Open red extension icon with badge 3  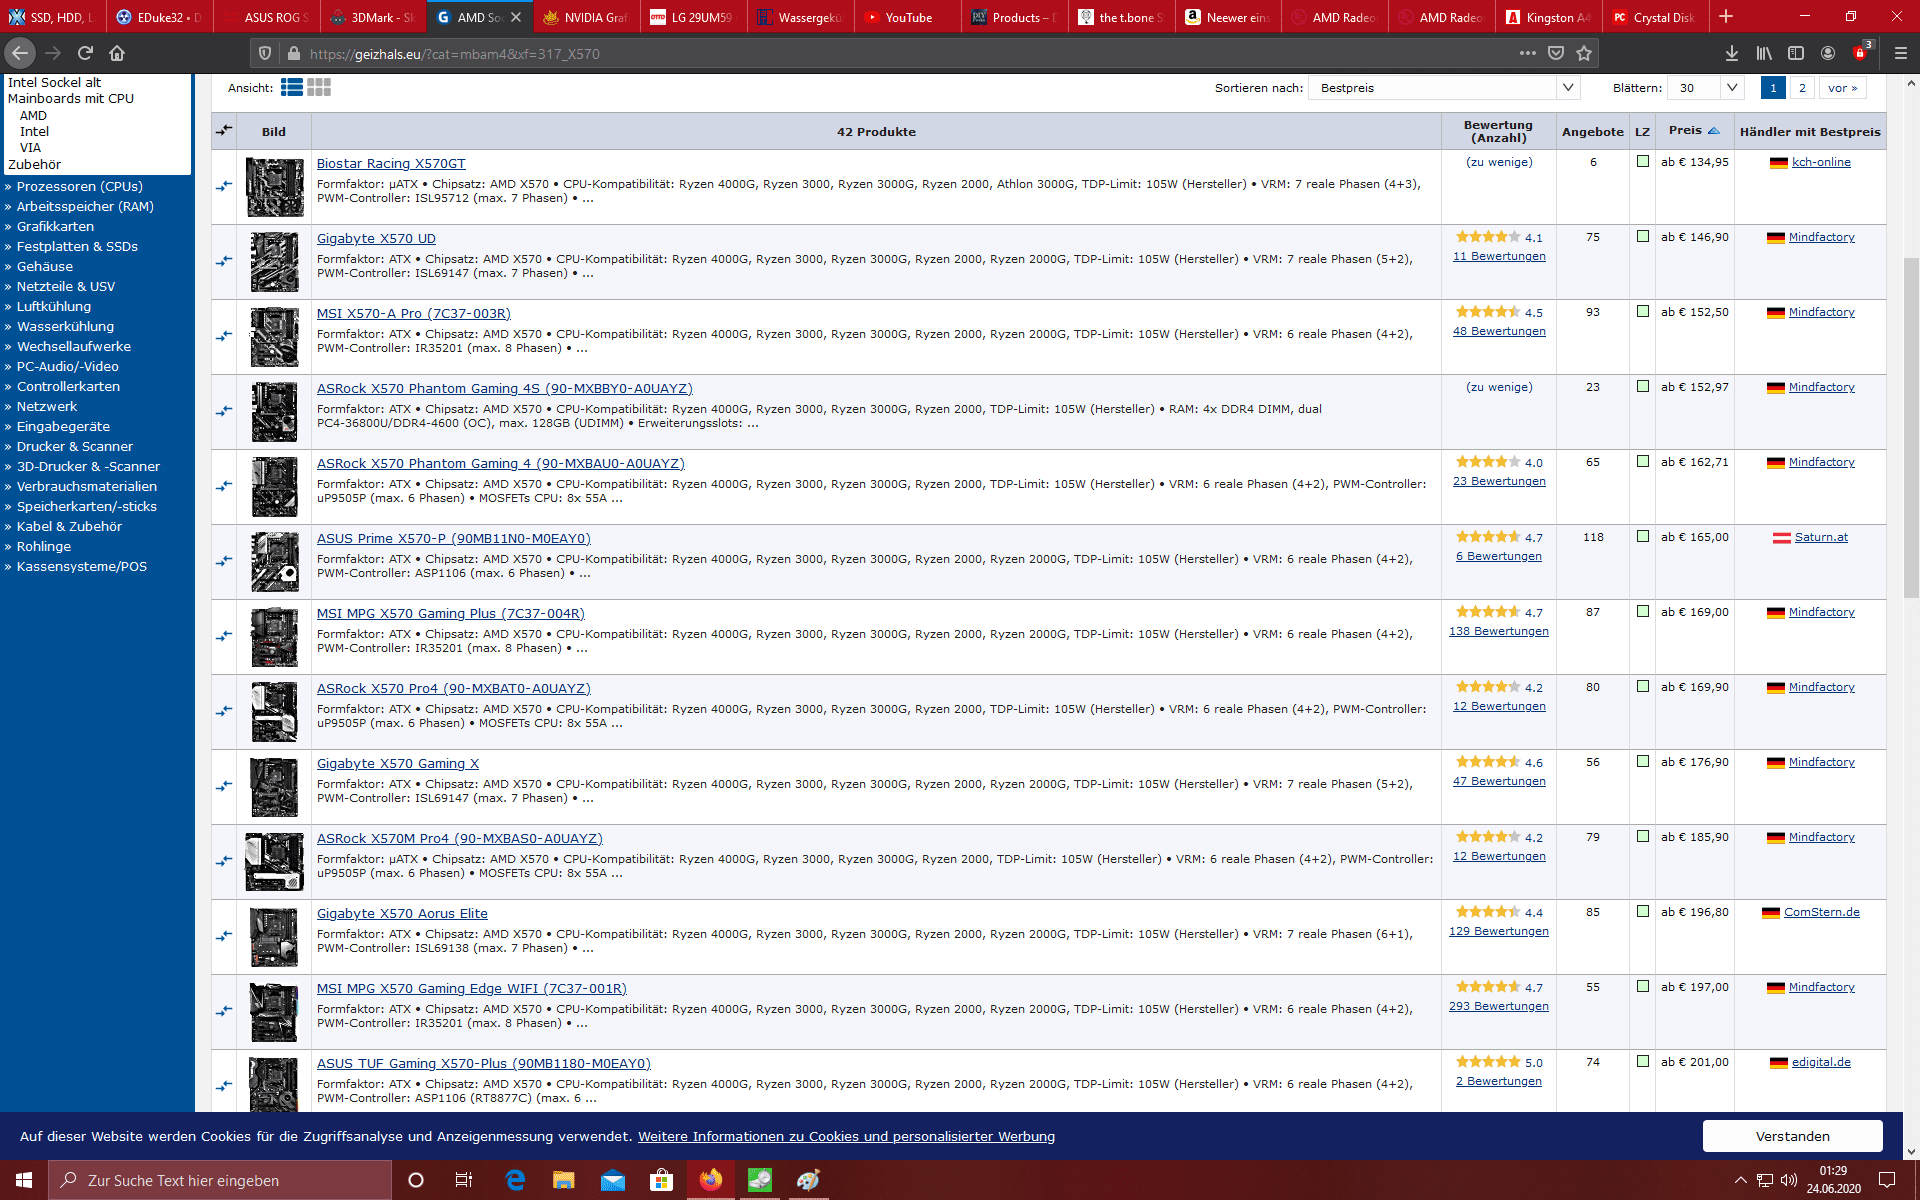(x=1862, y=52)
